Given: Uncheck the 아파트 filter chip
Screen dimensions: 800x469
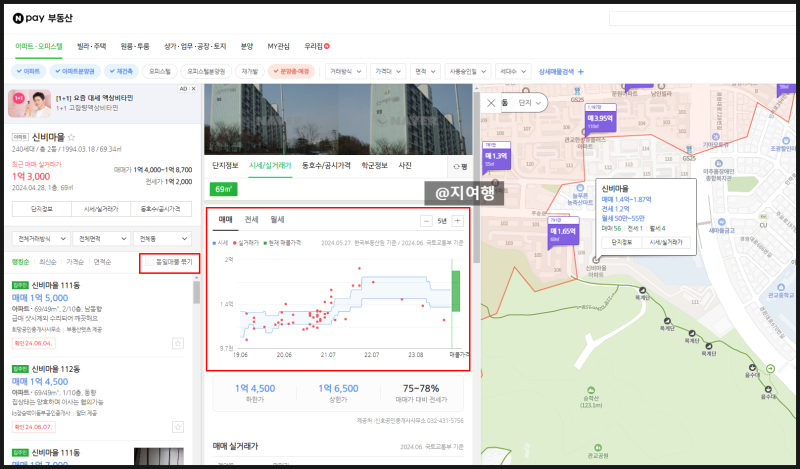Looking at the screenshot, I should [x=29, y=71].
